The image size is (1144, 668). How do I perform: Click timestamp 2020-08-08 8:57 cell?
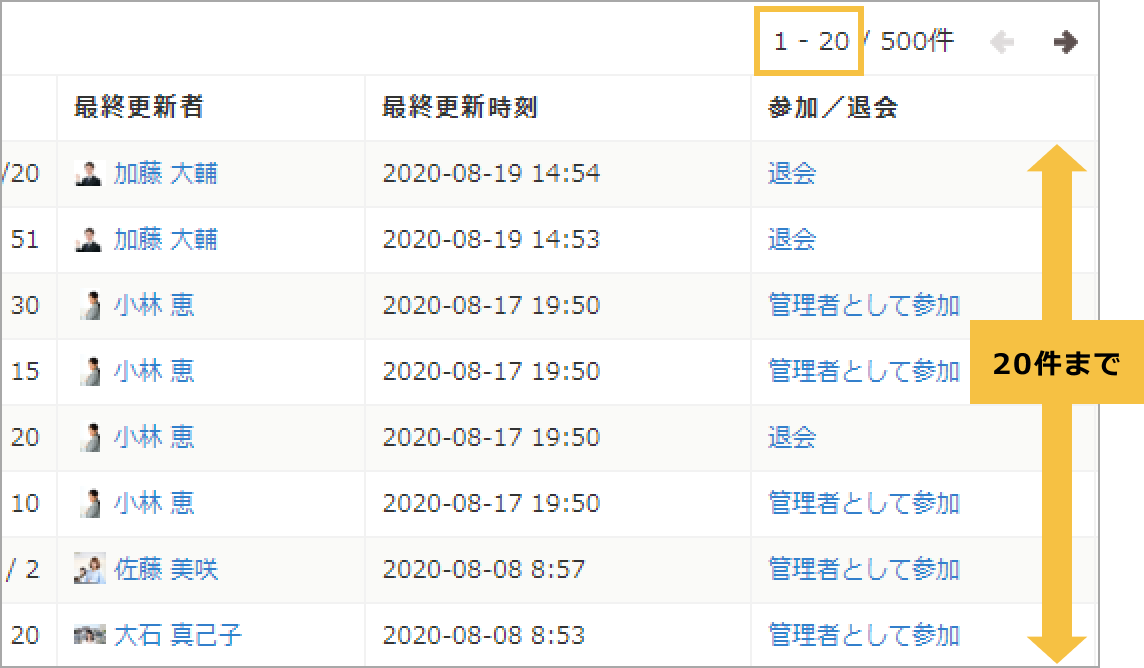pyautogui.click(x=484, y=570)
